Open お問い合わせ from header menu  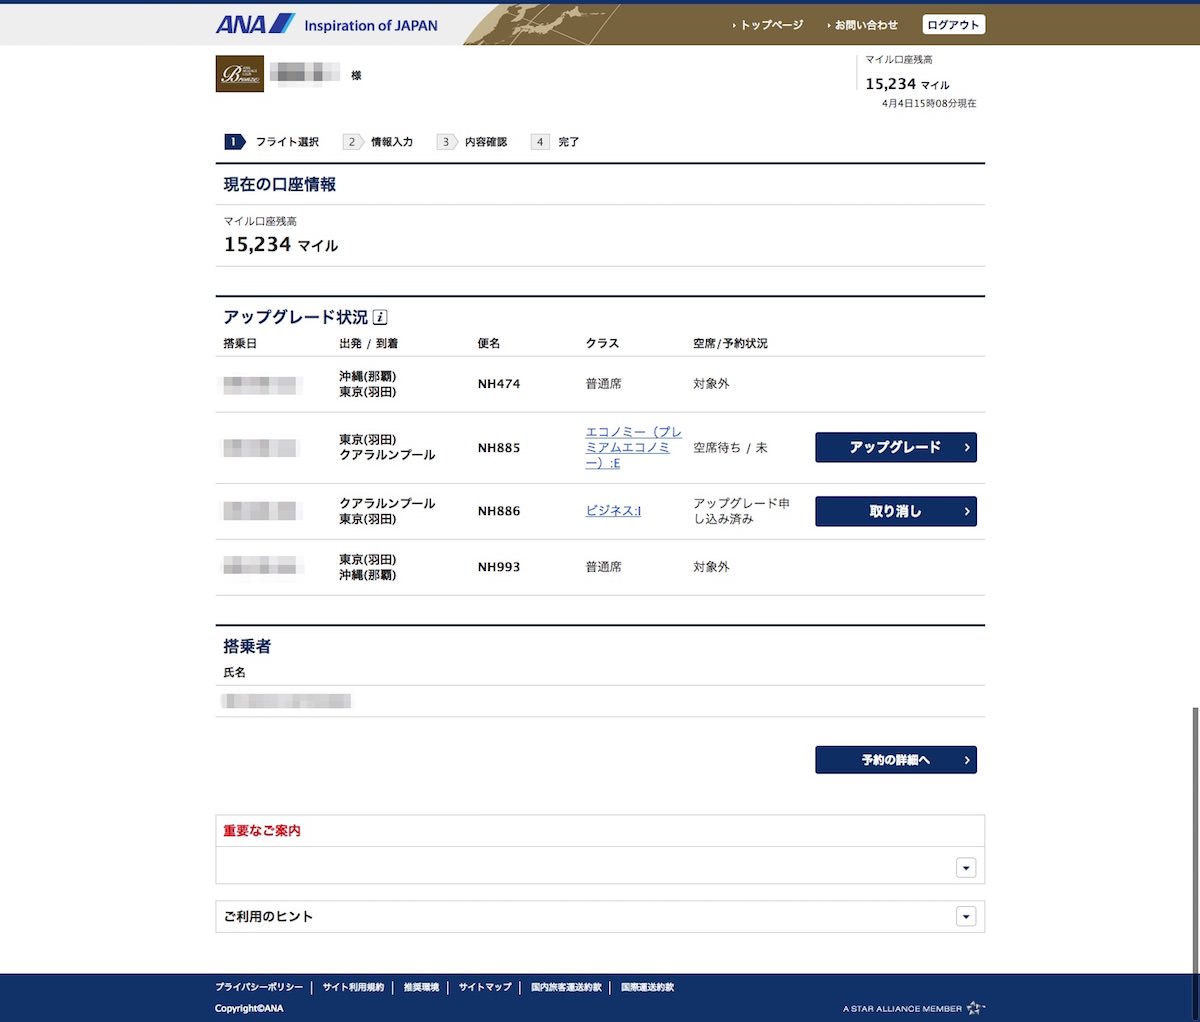tap(865, 25)
